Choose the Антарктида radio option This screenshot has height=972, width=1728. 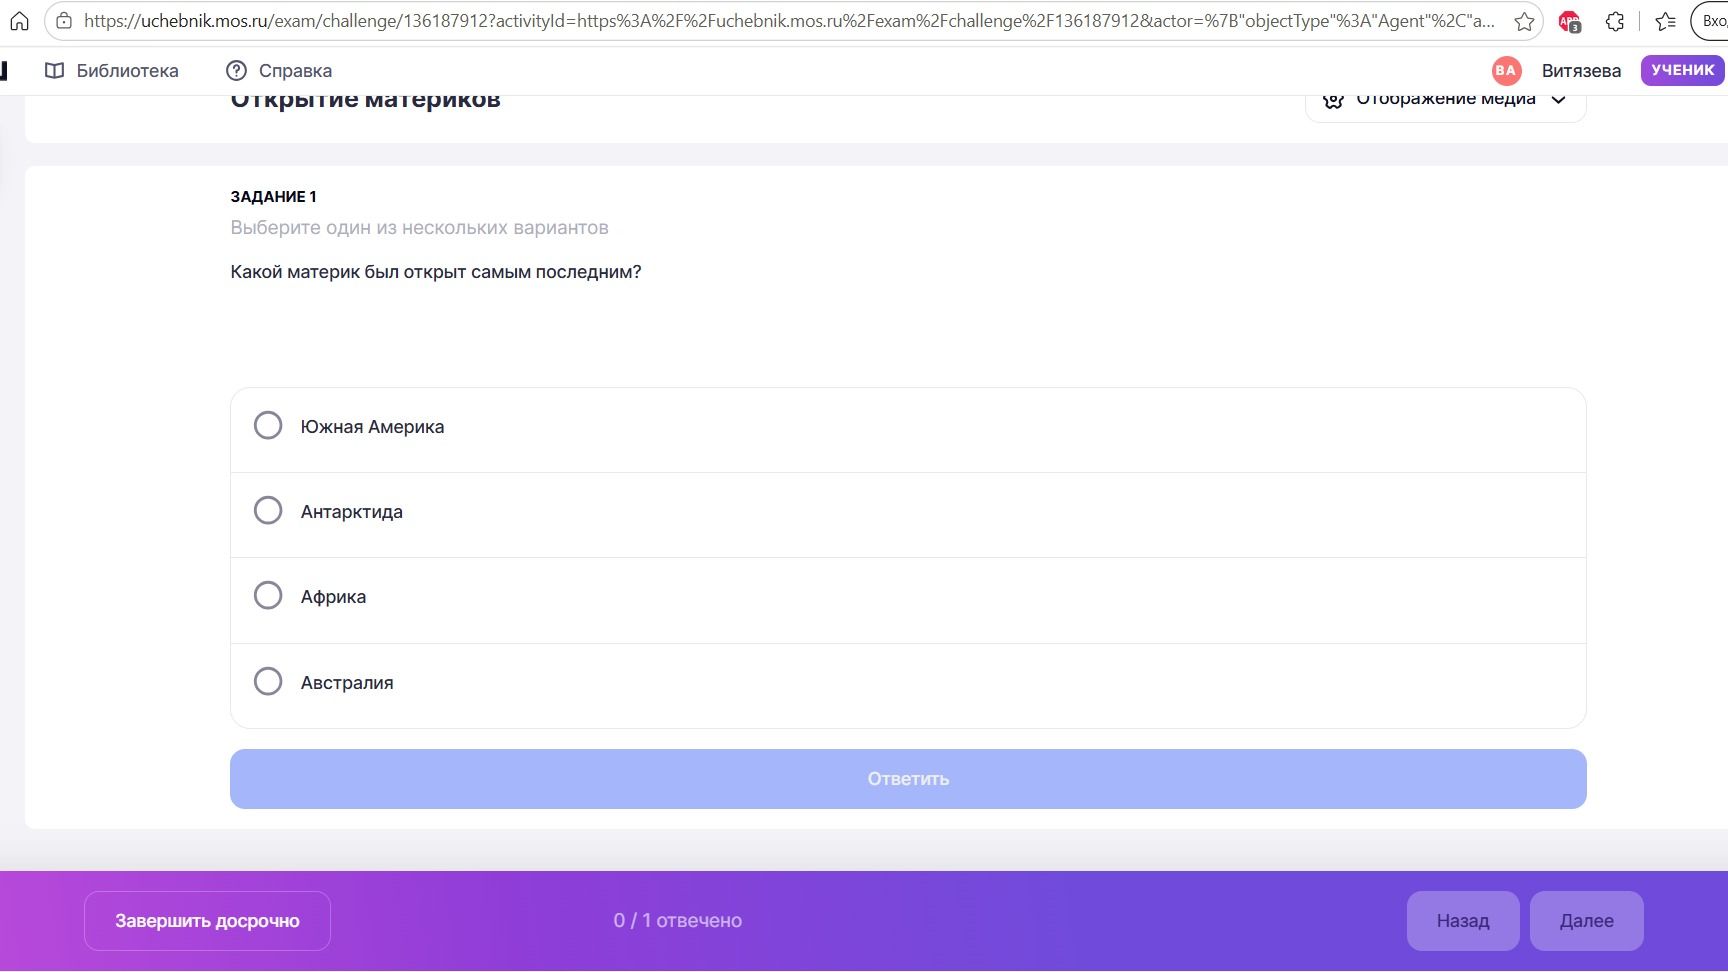pyautogui.click(x=268, y=510)
